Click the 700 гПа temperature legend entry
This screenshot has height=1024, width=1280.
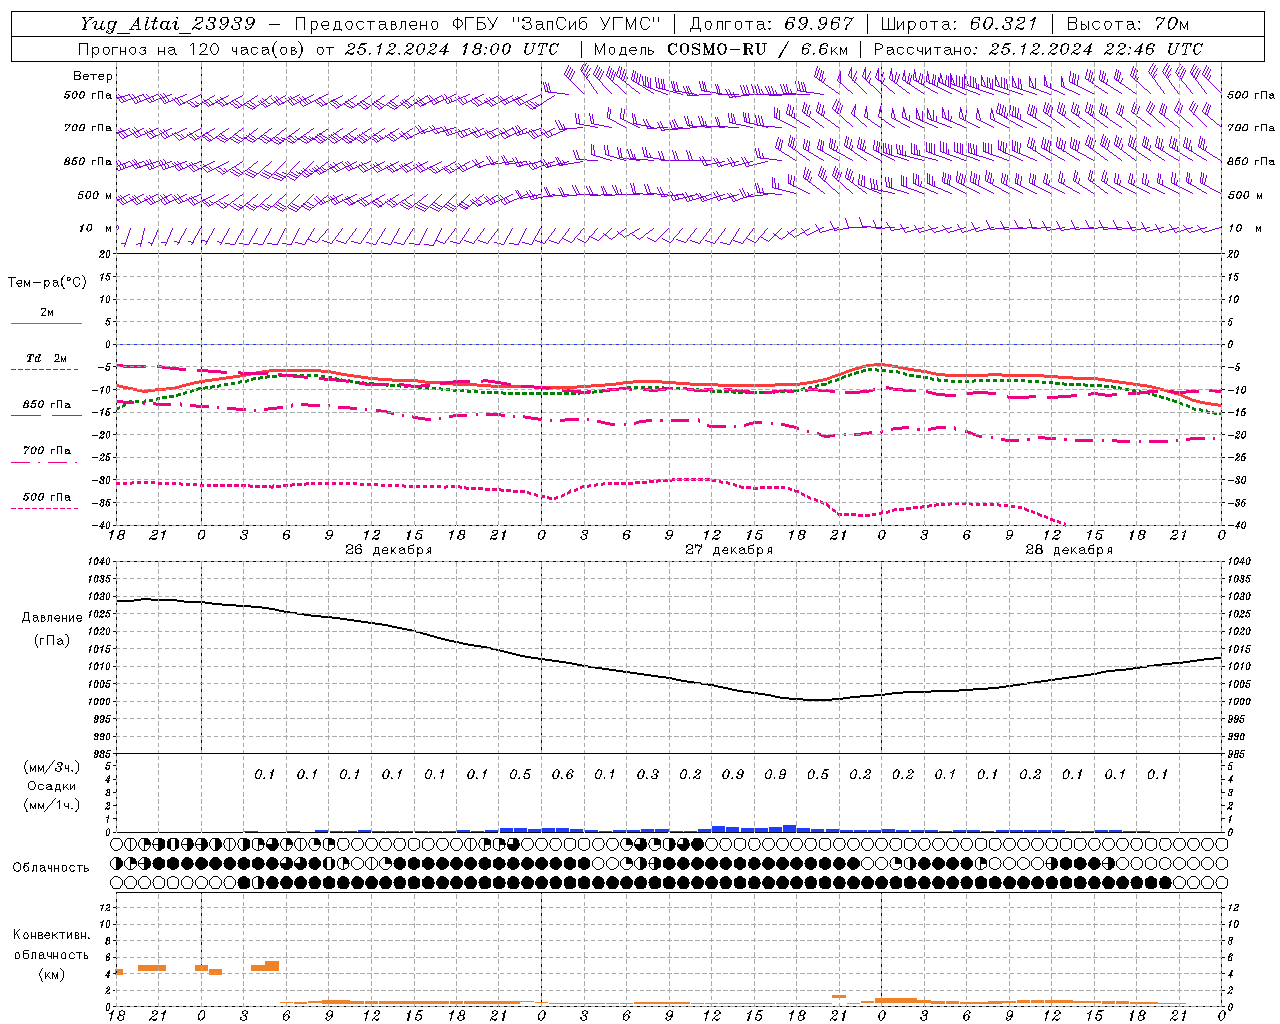point(47,451)
